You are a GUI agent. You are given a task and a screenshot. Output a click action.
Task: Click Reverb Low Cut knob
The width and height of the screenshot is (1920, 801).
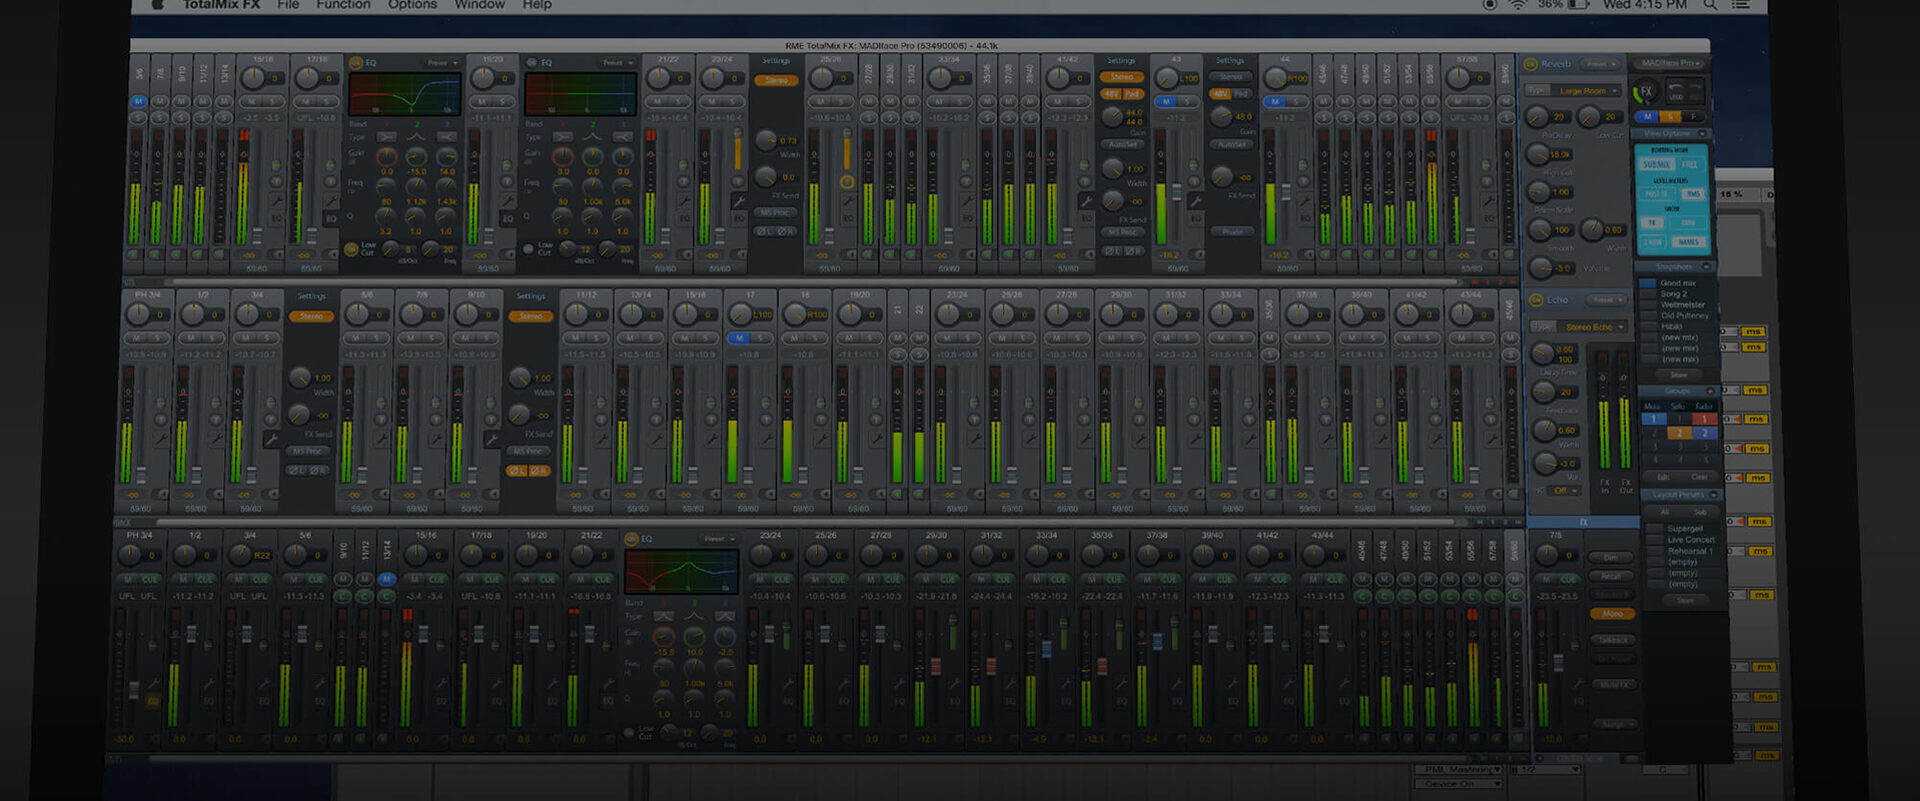click(1590, 117)
